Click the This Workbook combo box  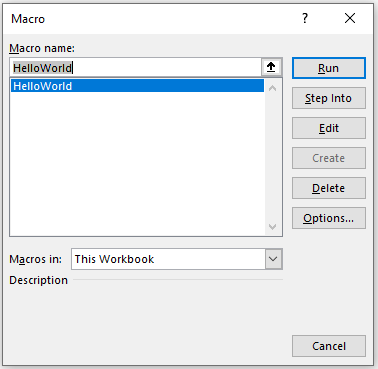[x=177, y=259]
